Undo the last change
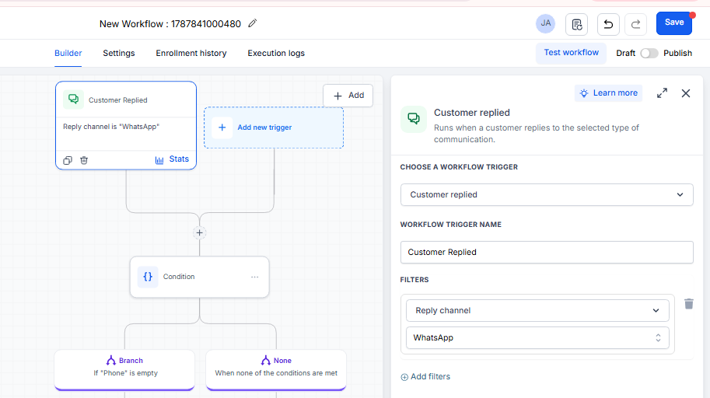The image size is (710, 398). [x=608, y=24]
